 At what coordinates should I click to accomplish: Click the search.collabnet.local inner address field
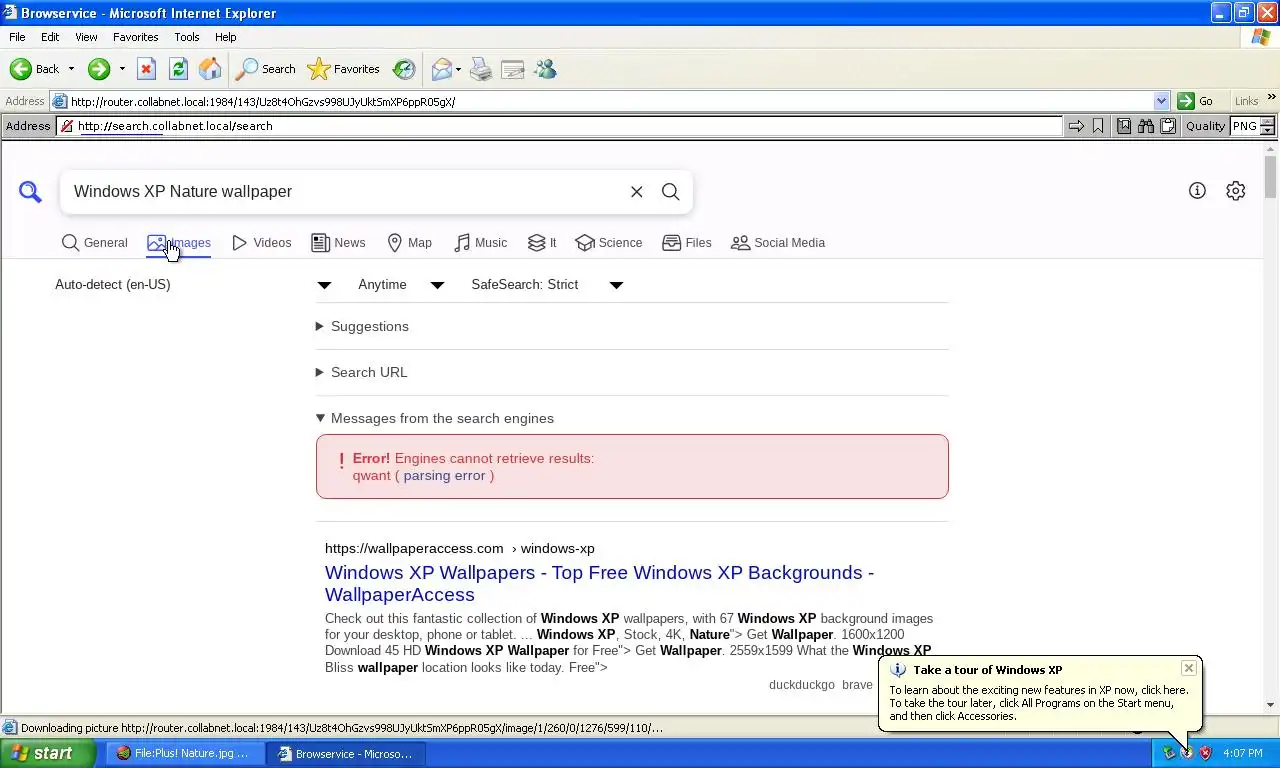tap(560, 126)
